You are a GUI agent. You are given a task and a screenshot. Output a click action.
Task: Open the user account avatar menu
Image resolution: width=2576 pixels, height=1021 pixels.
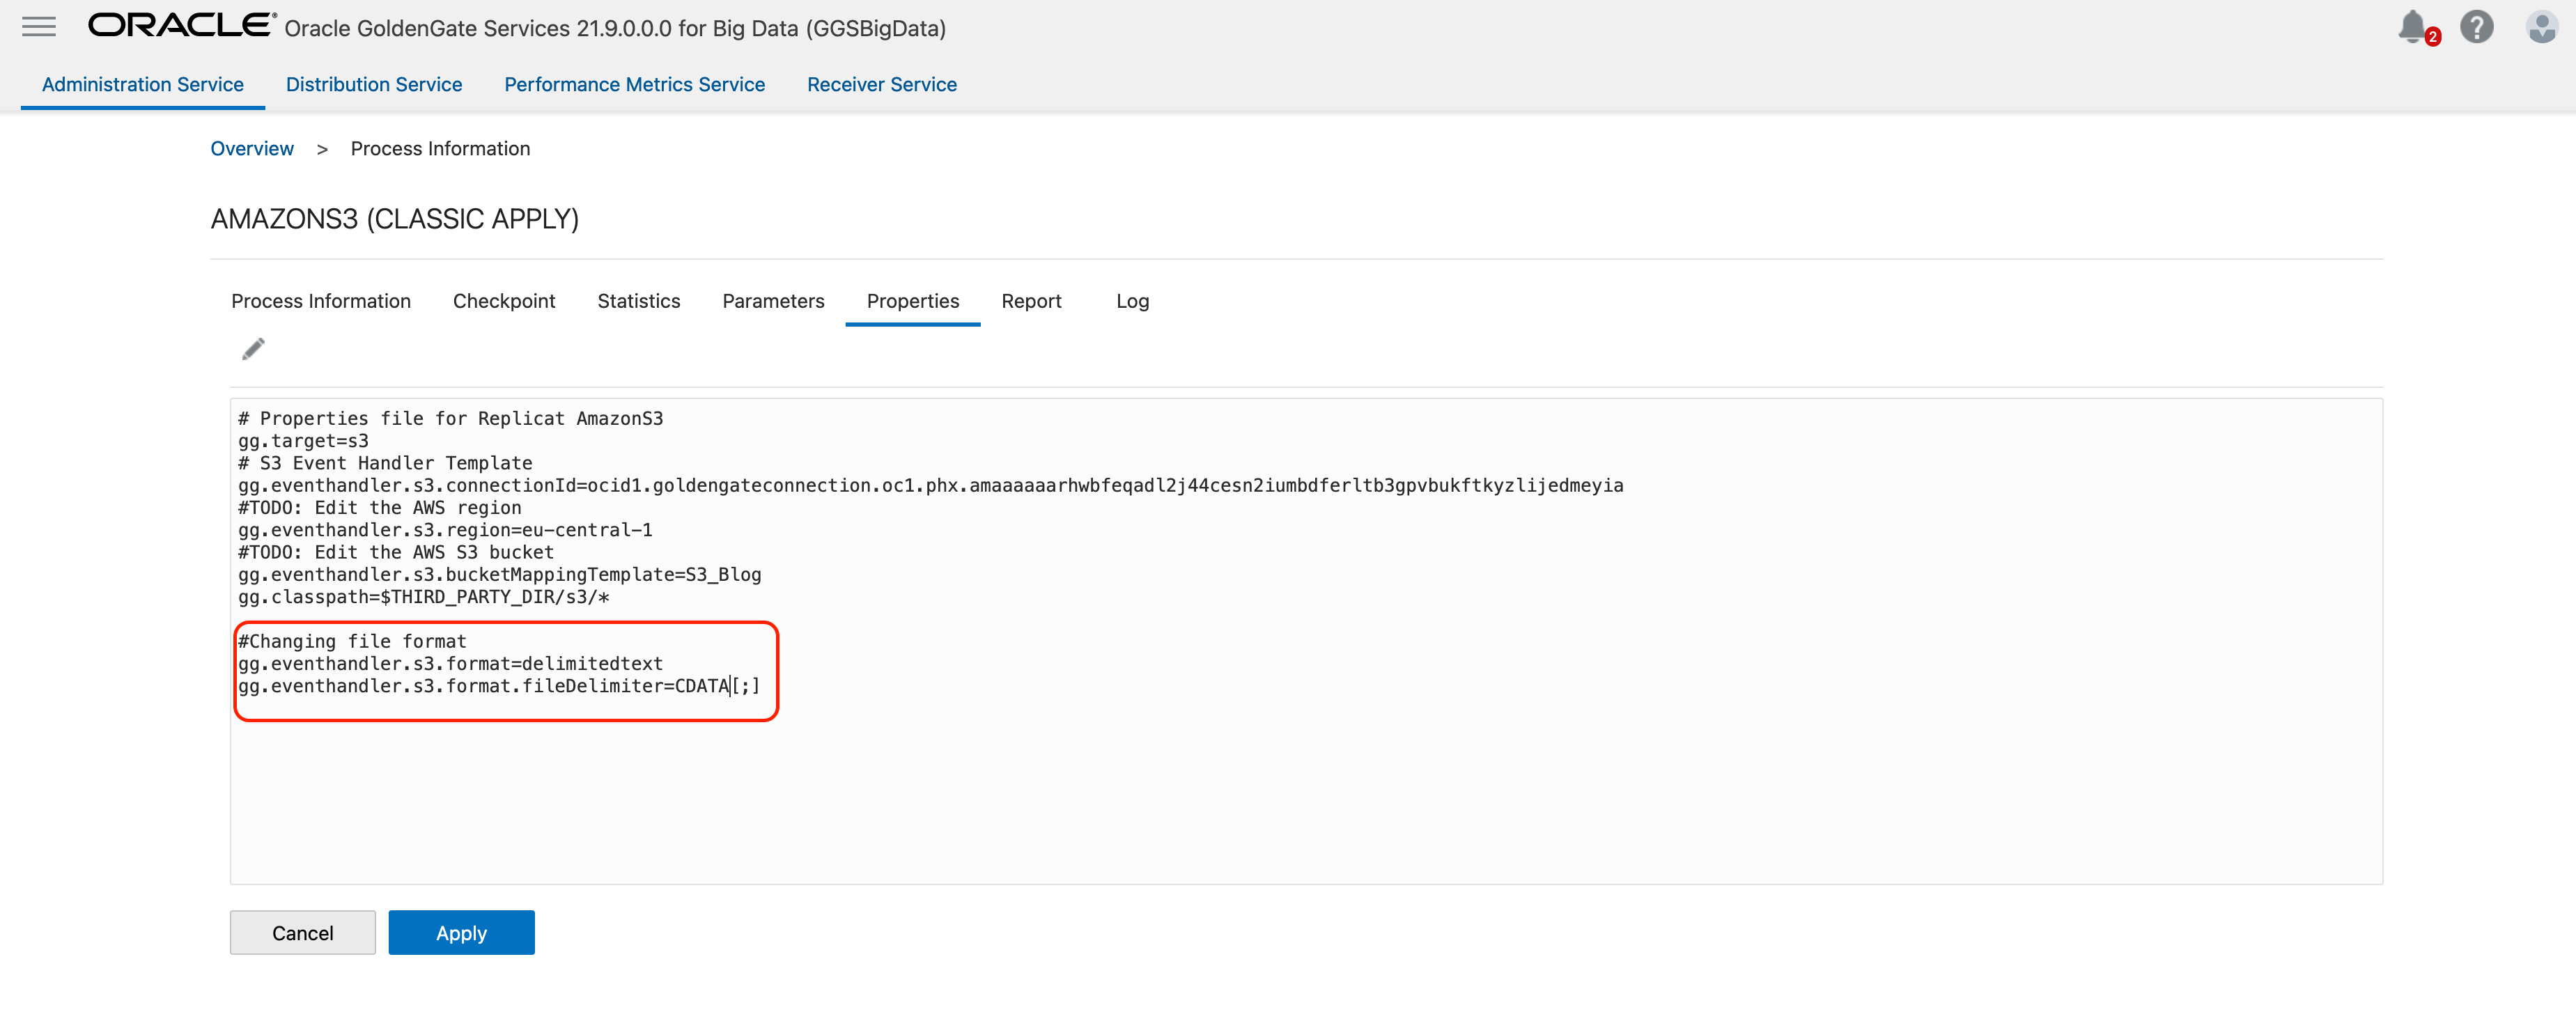[2541, 27]
